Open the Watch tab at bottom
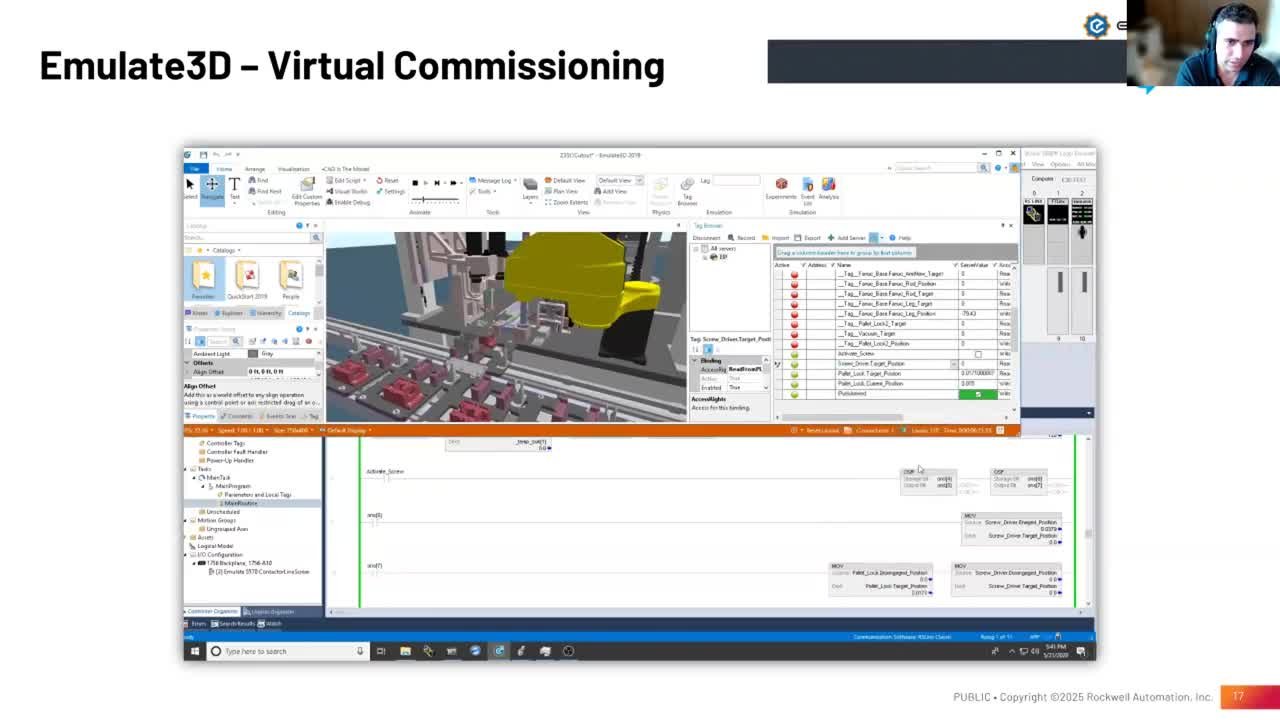Viewport: 1280px width, 720px height. tap(271, 624)
